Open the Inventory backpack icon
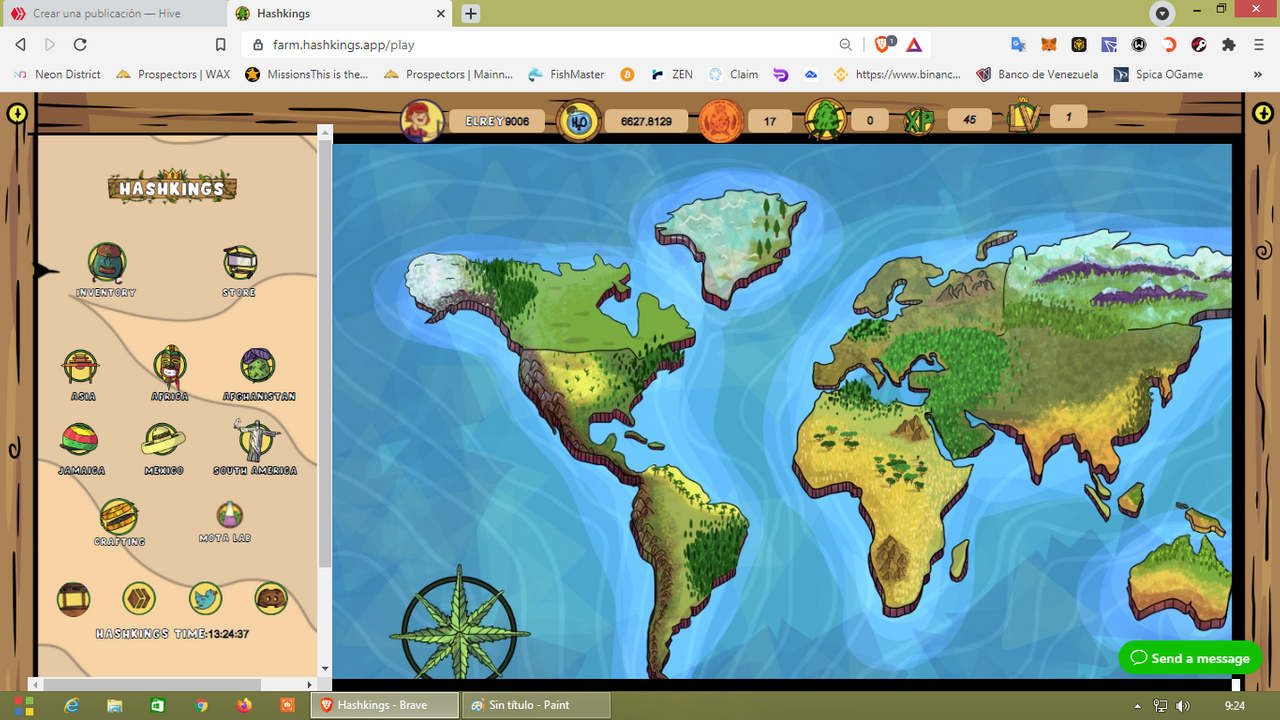Viewport: 1280px width, 720px height. tap(107, 263)
